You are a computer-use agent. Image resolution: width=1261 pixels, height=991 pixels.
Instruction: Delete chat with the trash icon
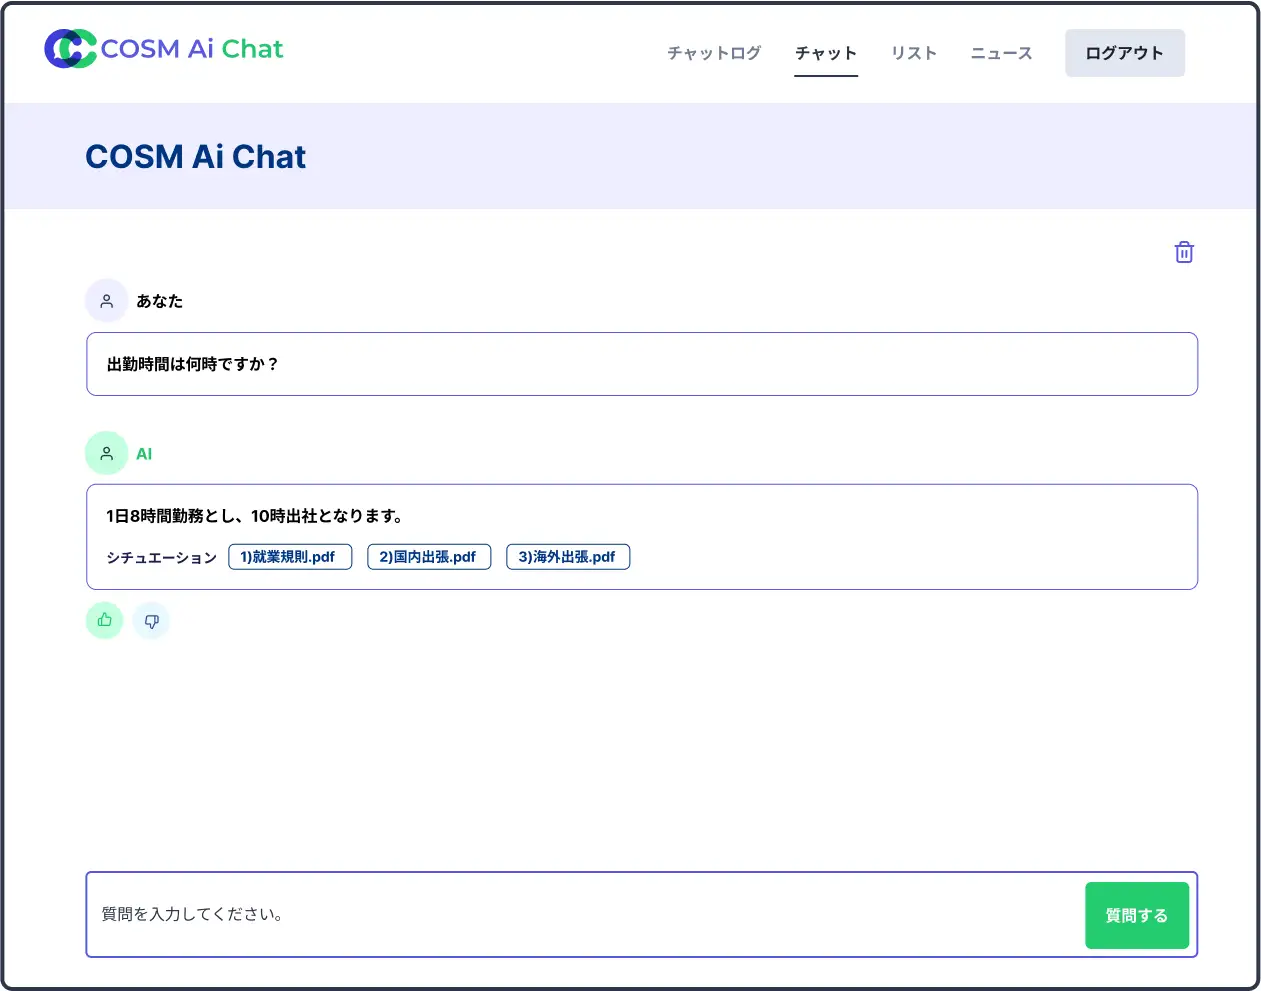coord(1184,252)
